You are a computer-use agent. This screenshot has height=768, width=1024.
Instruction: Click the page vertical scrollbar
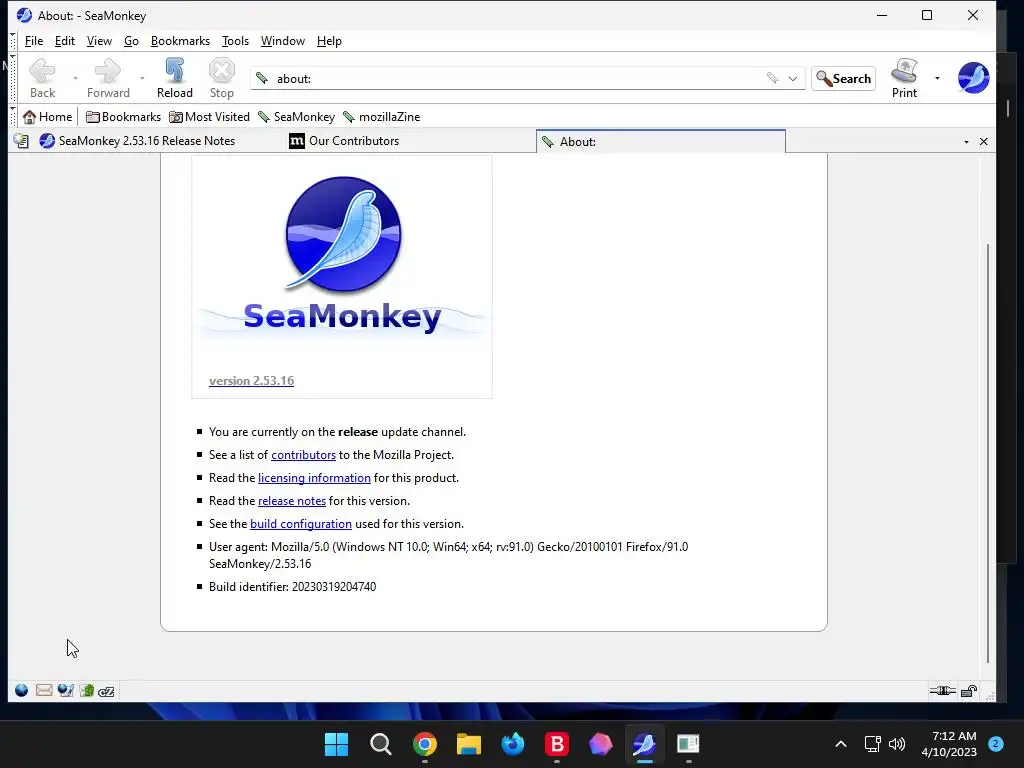click(988, 453)
